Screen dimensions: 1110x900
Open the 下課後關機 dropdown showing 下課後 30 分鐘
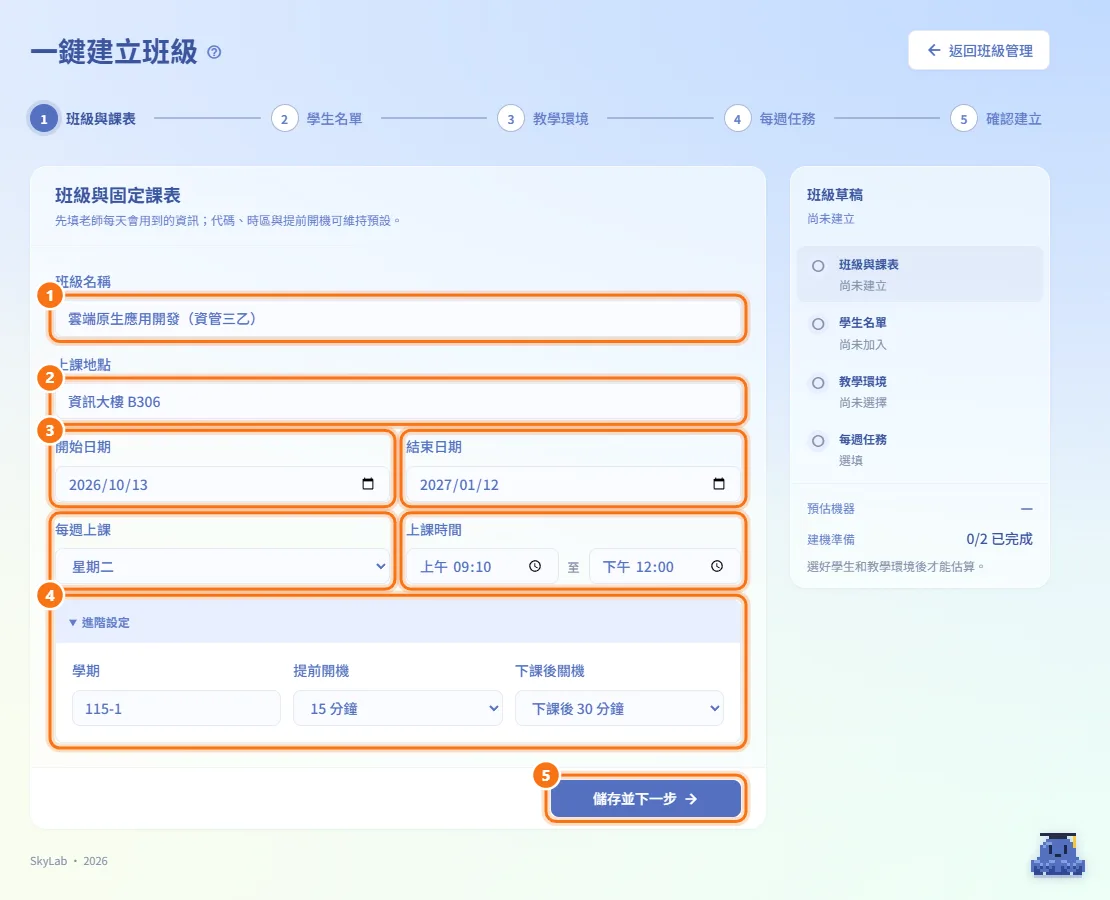click(x=619, y=708)
